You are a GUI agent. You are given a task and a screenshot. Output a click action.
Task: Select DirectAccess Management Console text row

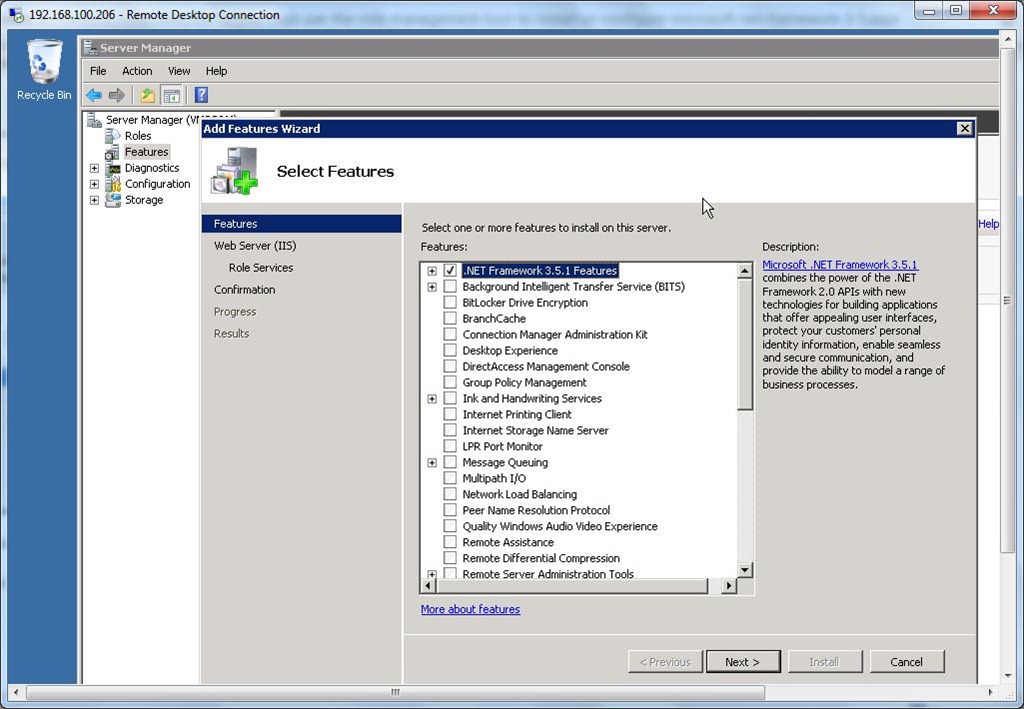546,366
